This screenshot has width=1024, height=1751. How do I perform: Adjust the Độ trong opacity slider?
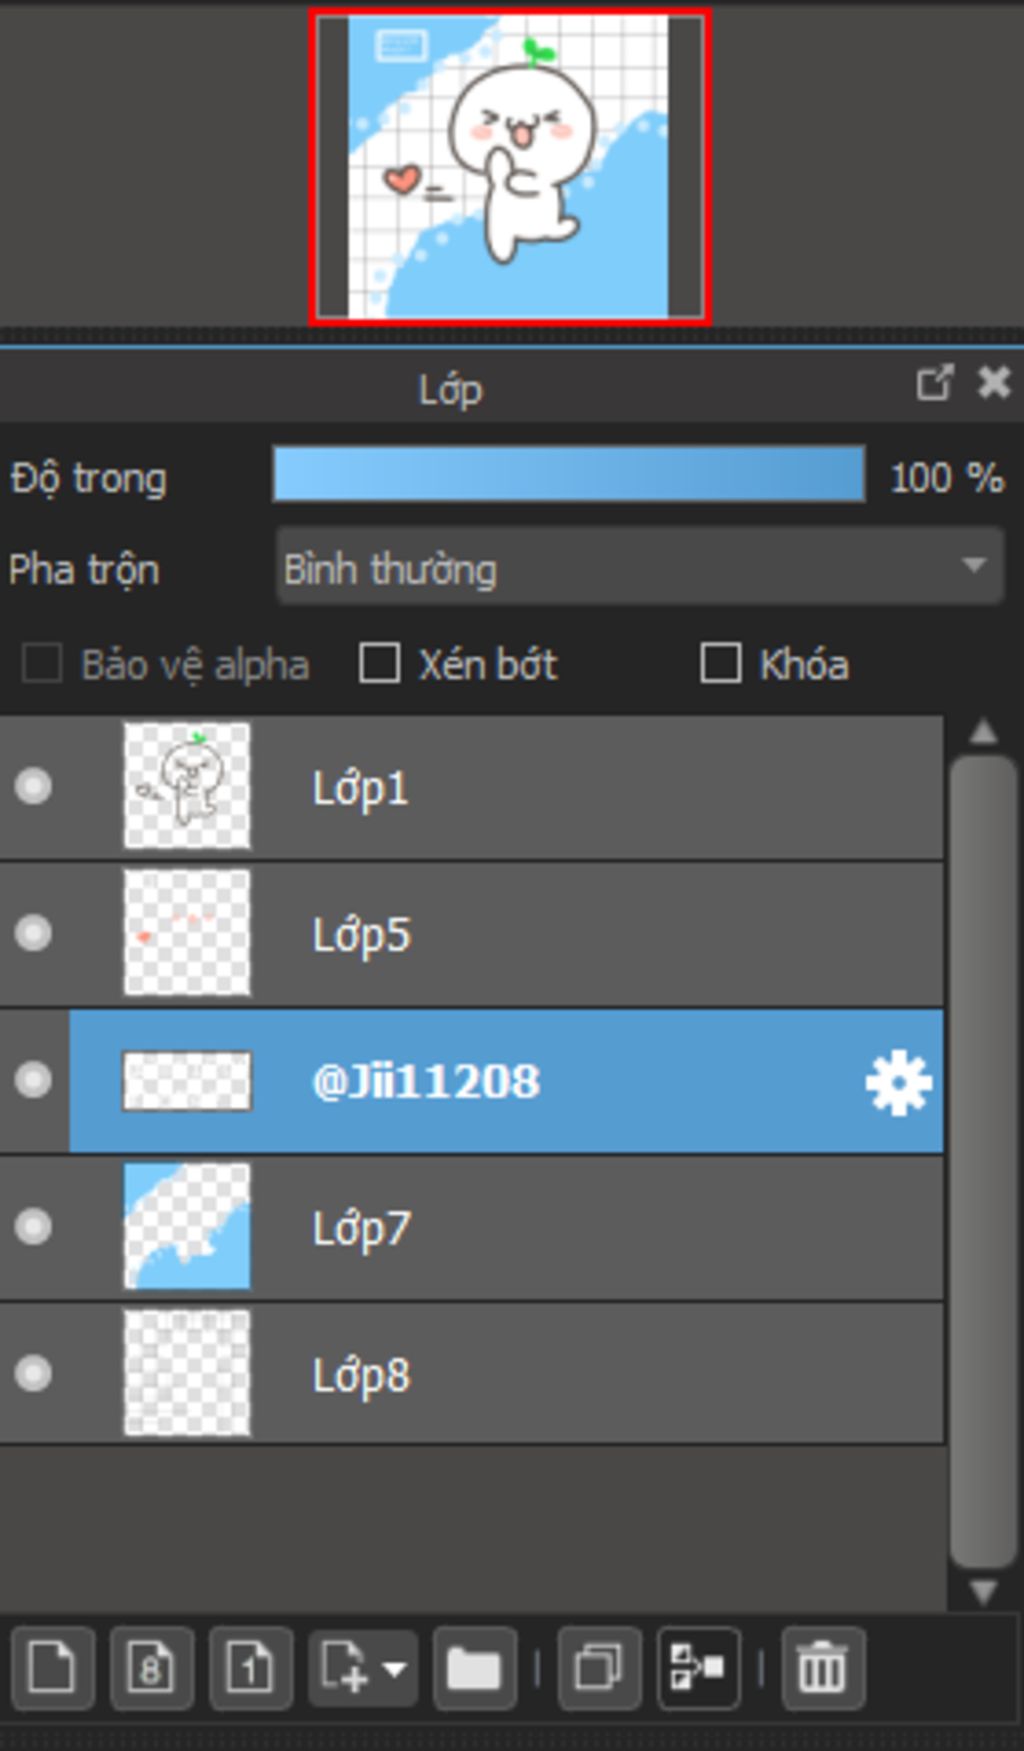pos(569,474)
